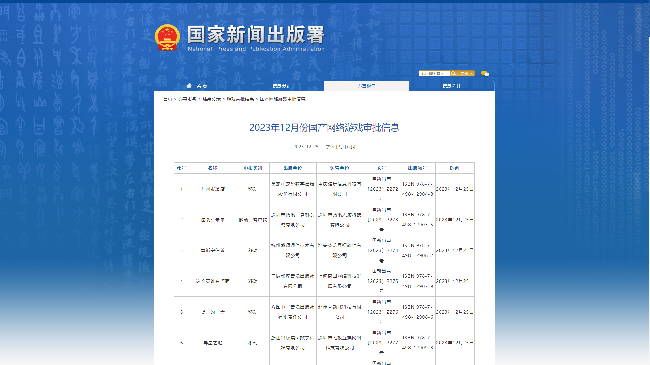Click the ISBN number cell in table row 1
Viewport: 650px width, 365px height.
(x=417, y=189)
